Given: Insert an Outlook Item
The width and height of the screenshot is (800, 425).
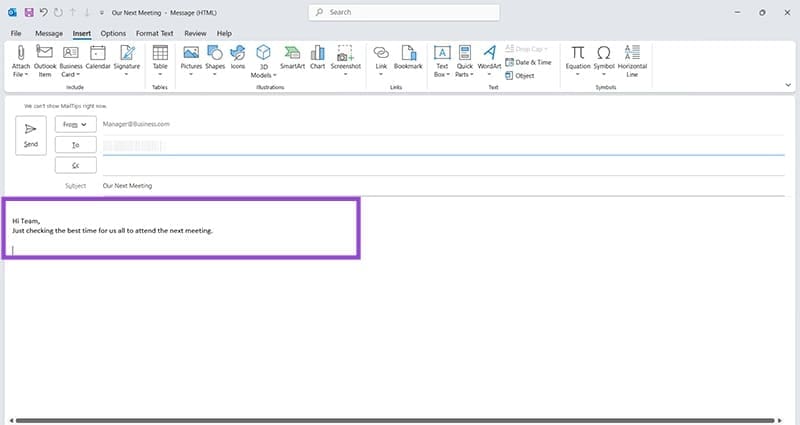Looking at the screenshot, I should (x=45, y=61).
